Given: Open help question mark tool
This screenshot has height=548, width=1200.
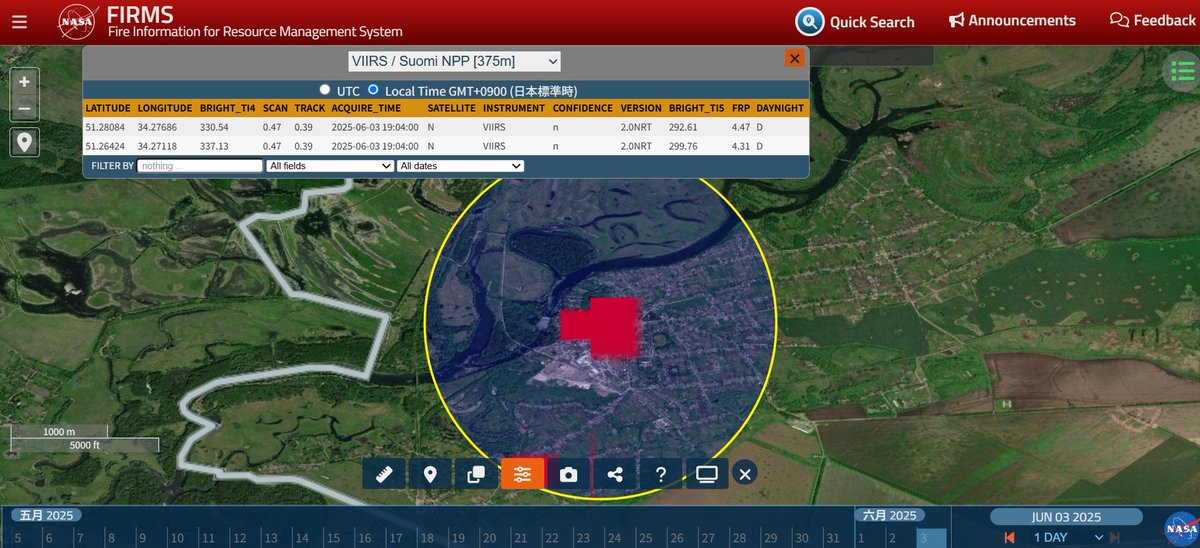Looking at the screenshot, I should (x=661, y=474).
